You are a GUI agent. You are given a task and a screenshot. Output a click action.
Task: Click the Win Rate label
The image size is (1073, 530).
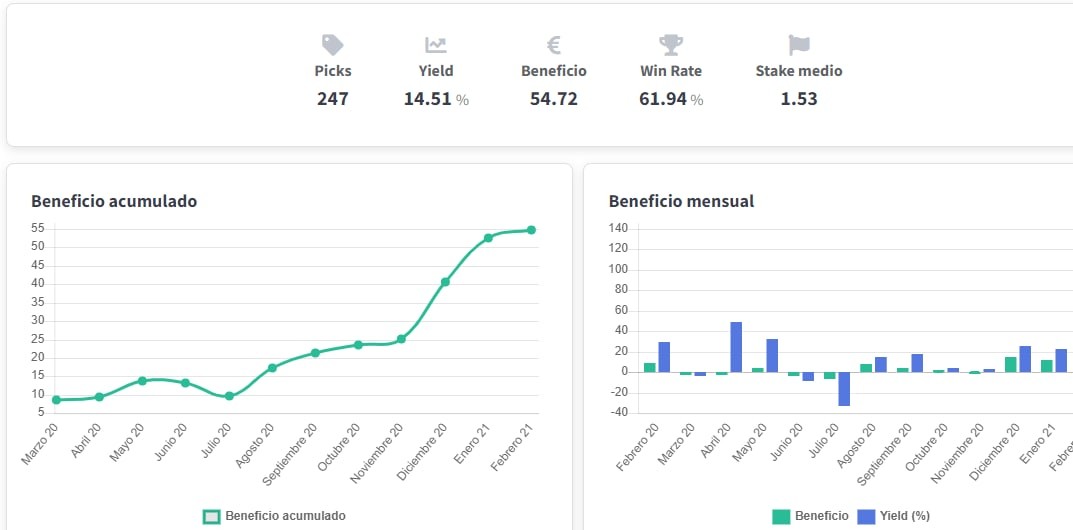[x=671, y=70]
